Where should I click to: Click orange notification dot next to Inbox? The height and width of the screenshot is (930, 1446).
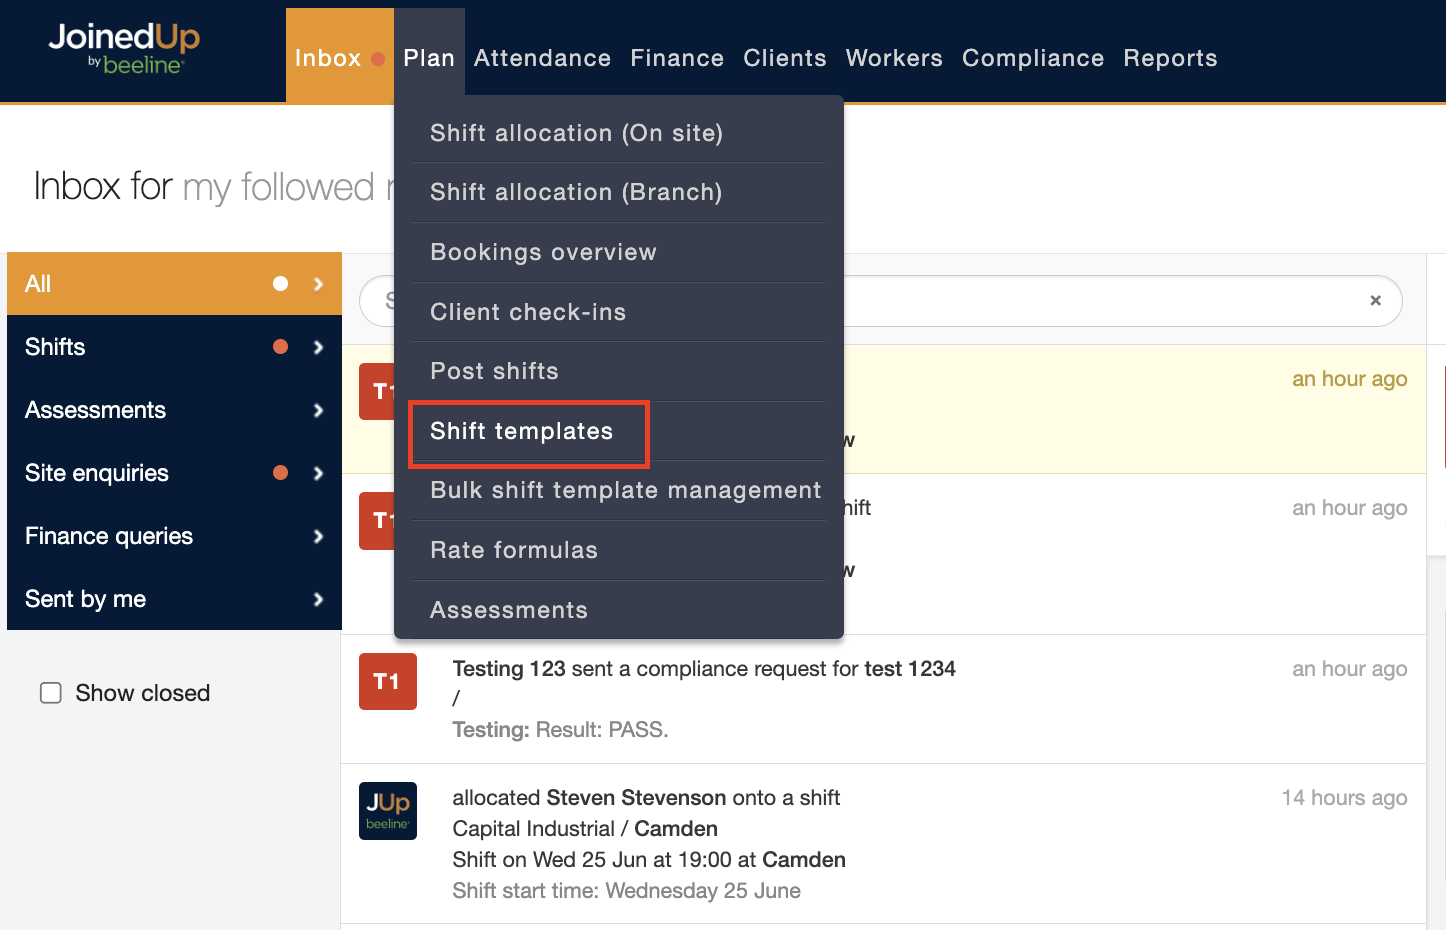(x=378, y=59)
